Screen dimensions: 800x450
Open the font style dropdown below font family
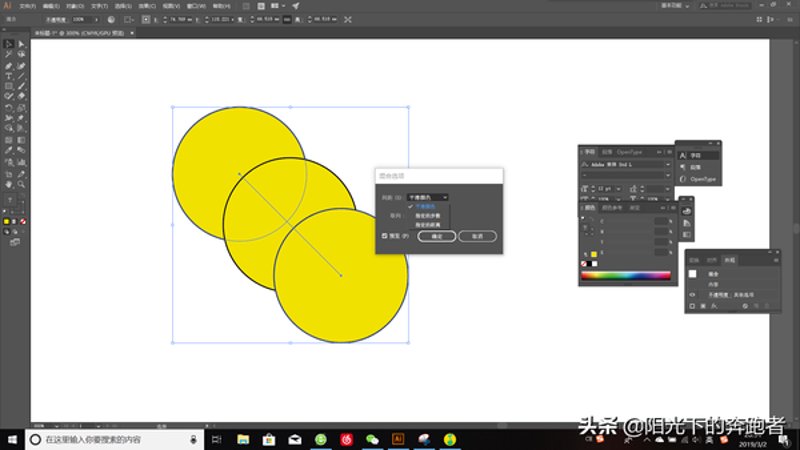667,175
